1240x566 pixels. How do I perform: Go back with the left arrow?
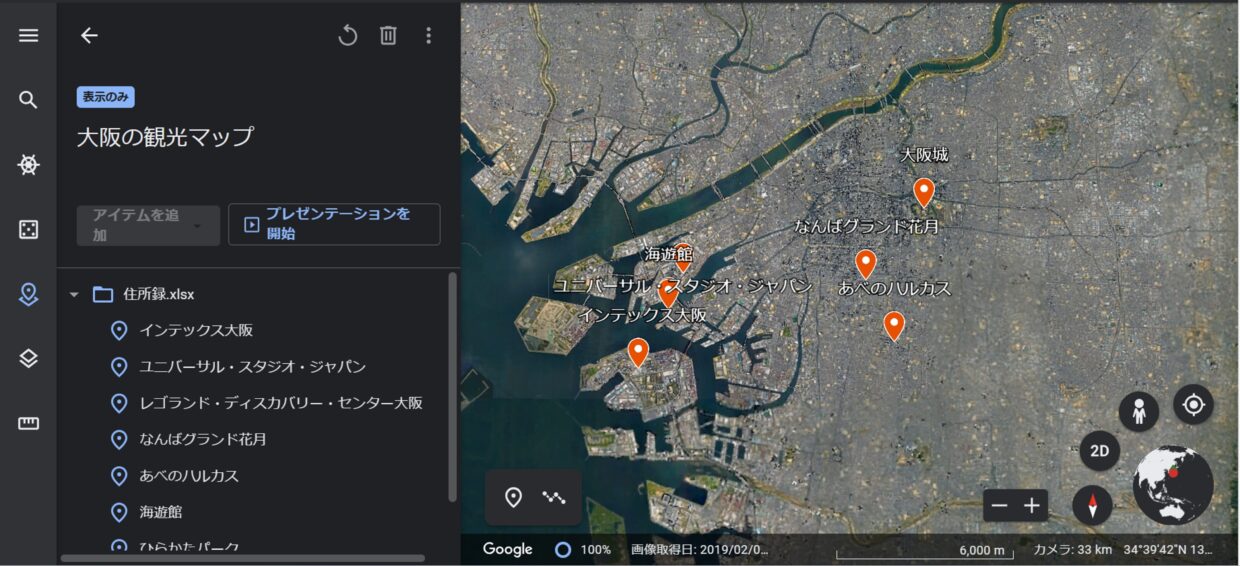[x=89, y=35]
